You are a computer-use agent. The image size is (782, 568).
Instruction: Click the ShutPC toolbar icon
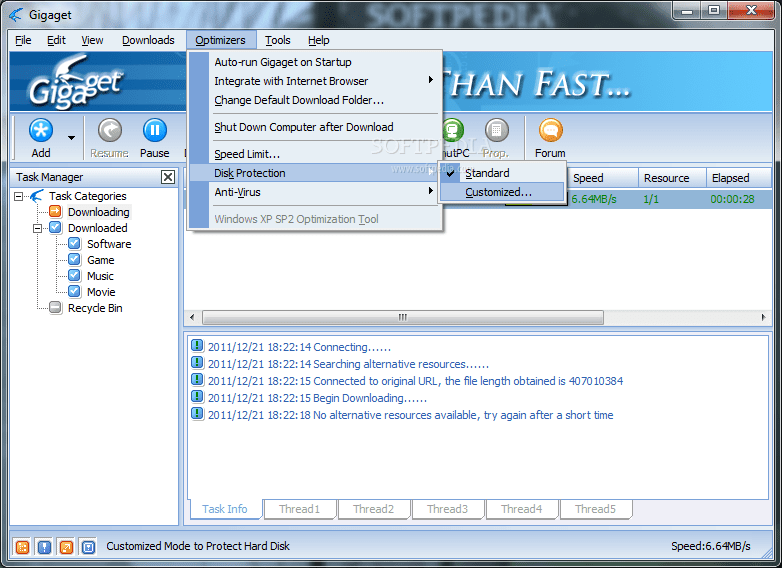point(453,131)
